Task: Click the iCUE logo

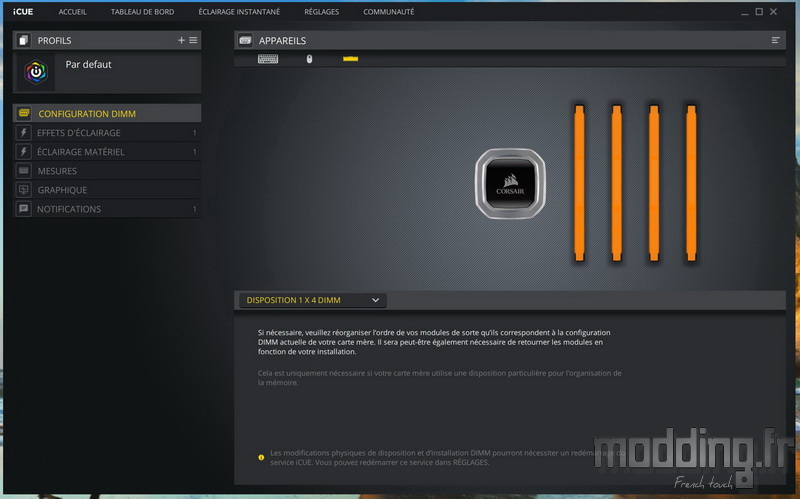Action: click(23, 11)
